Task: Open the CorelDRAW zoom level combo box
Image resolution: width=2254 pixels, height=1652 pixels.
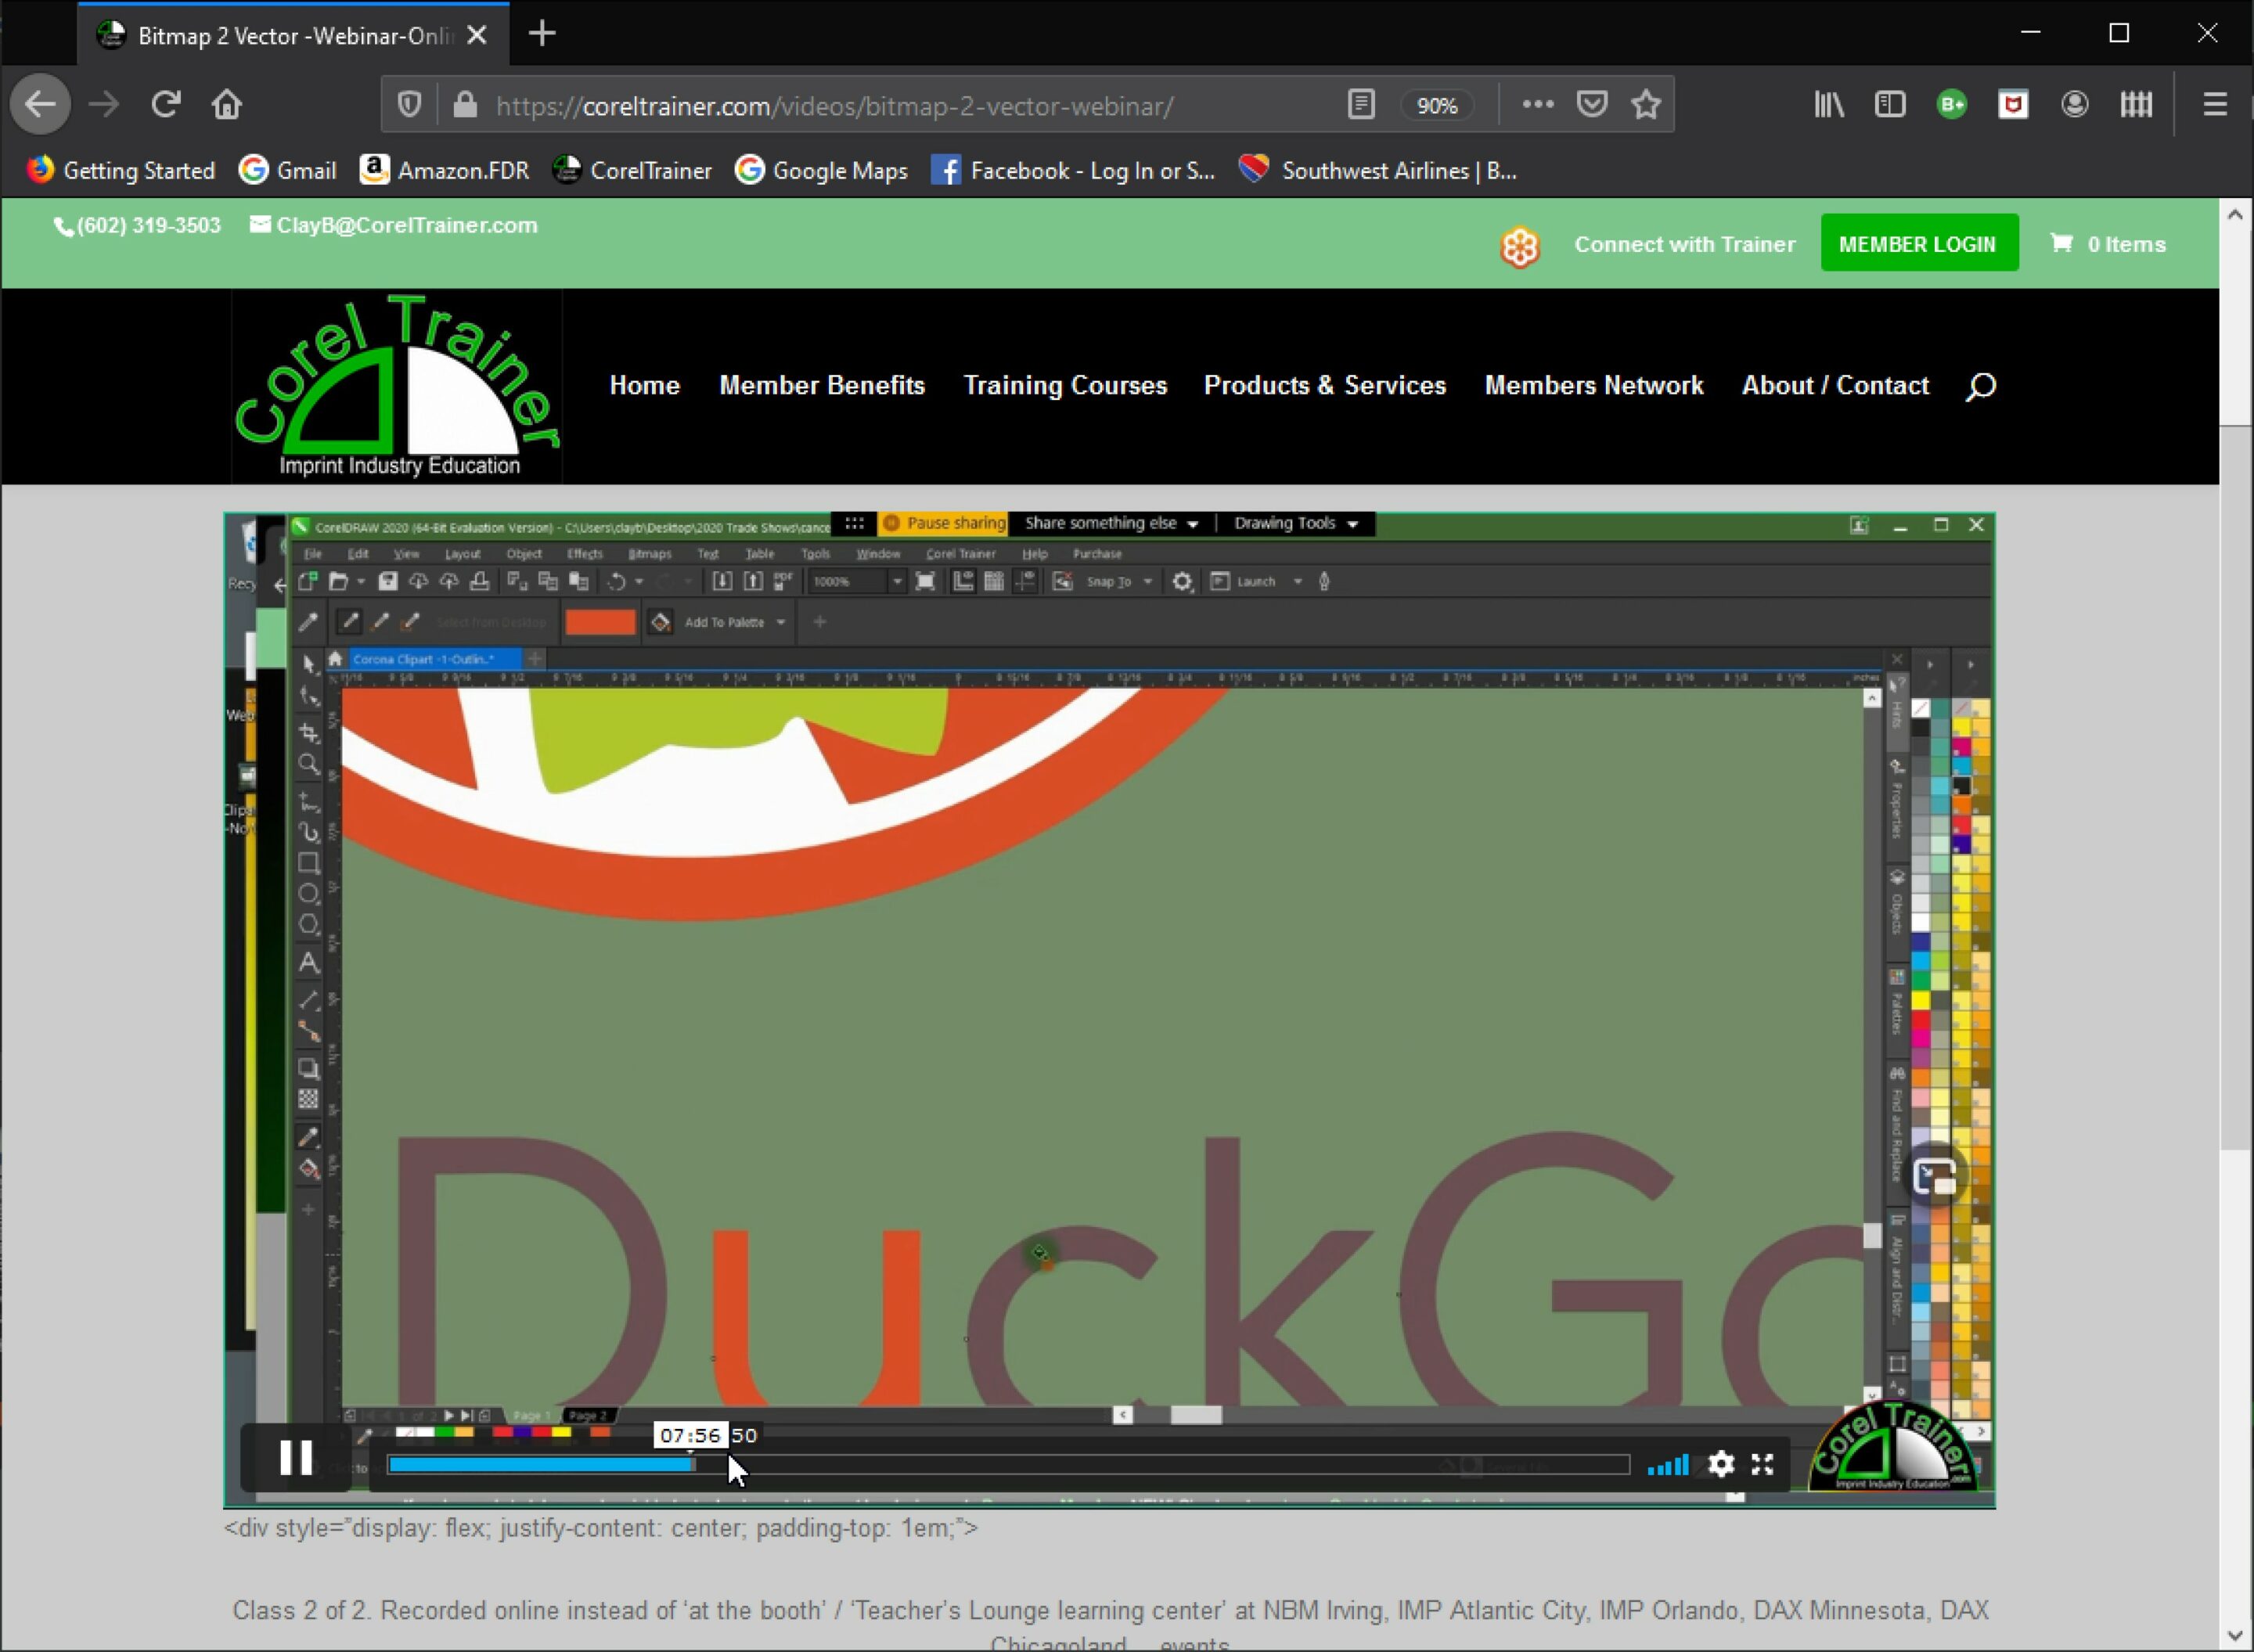Action: coord(857,582)
